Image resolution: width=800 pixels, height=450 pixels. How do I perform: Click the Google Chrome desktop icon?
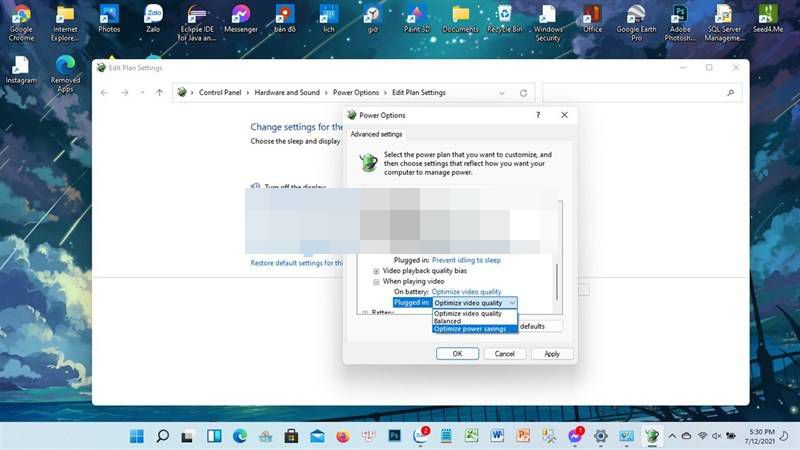[x=21, y=17]
